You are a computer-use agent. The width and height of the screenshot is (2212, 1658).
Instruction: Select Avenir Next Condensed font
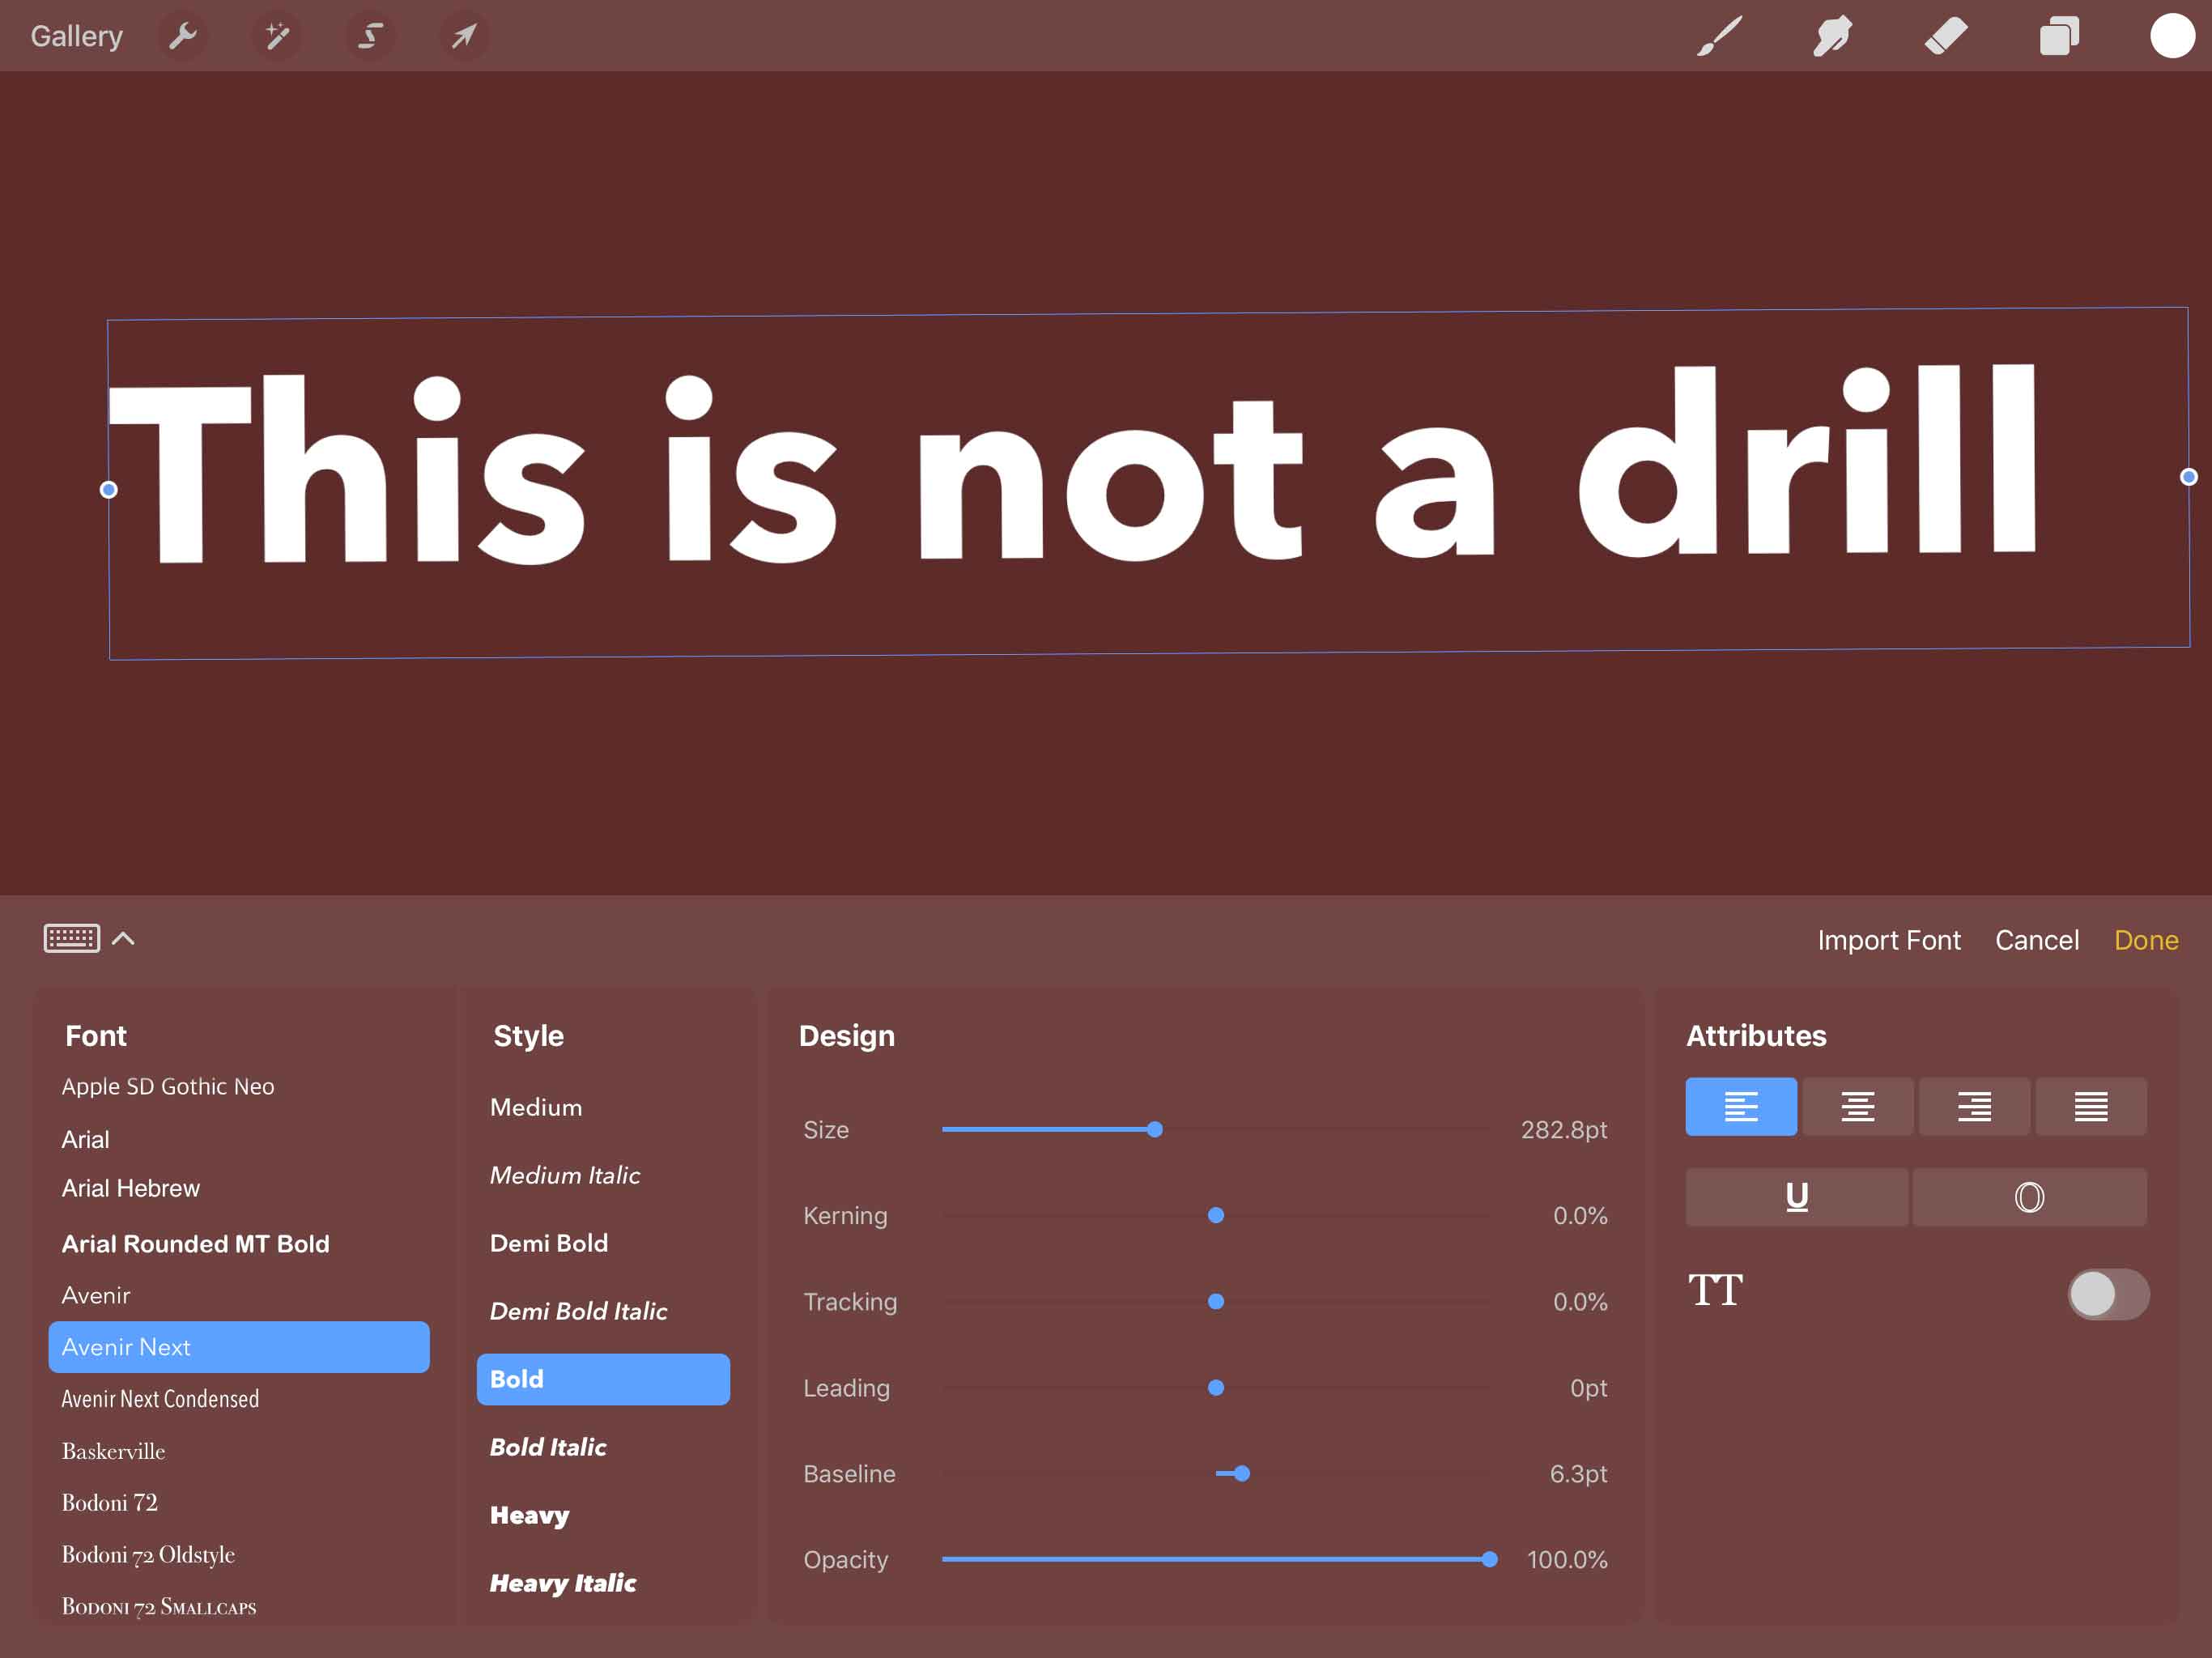pyautogui.click(x=160, y=1398)
